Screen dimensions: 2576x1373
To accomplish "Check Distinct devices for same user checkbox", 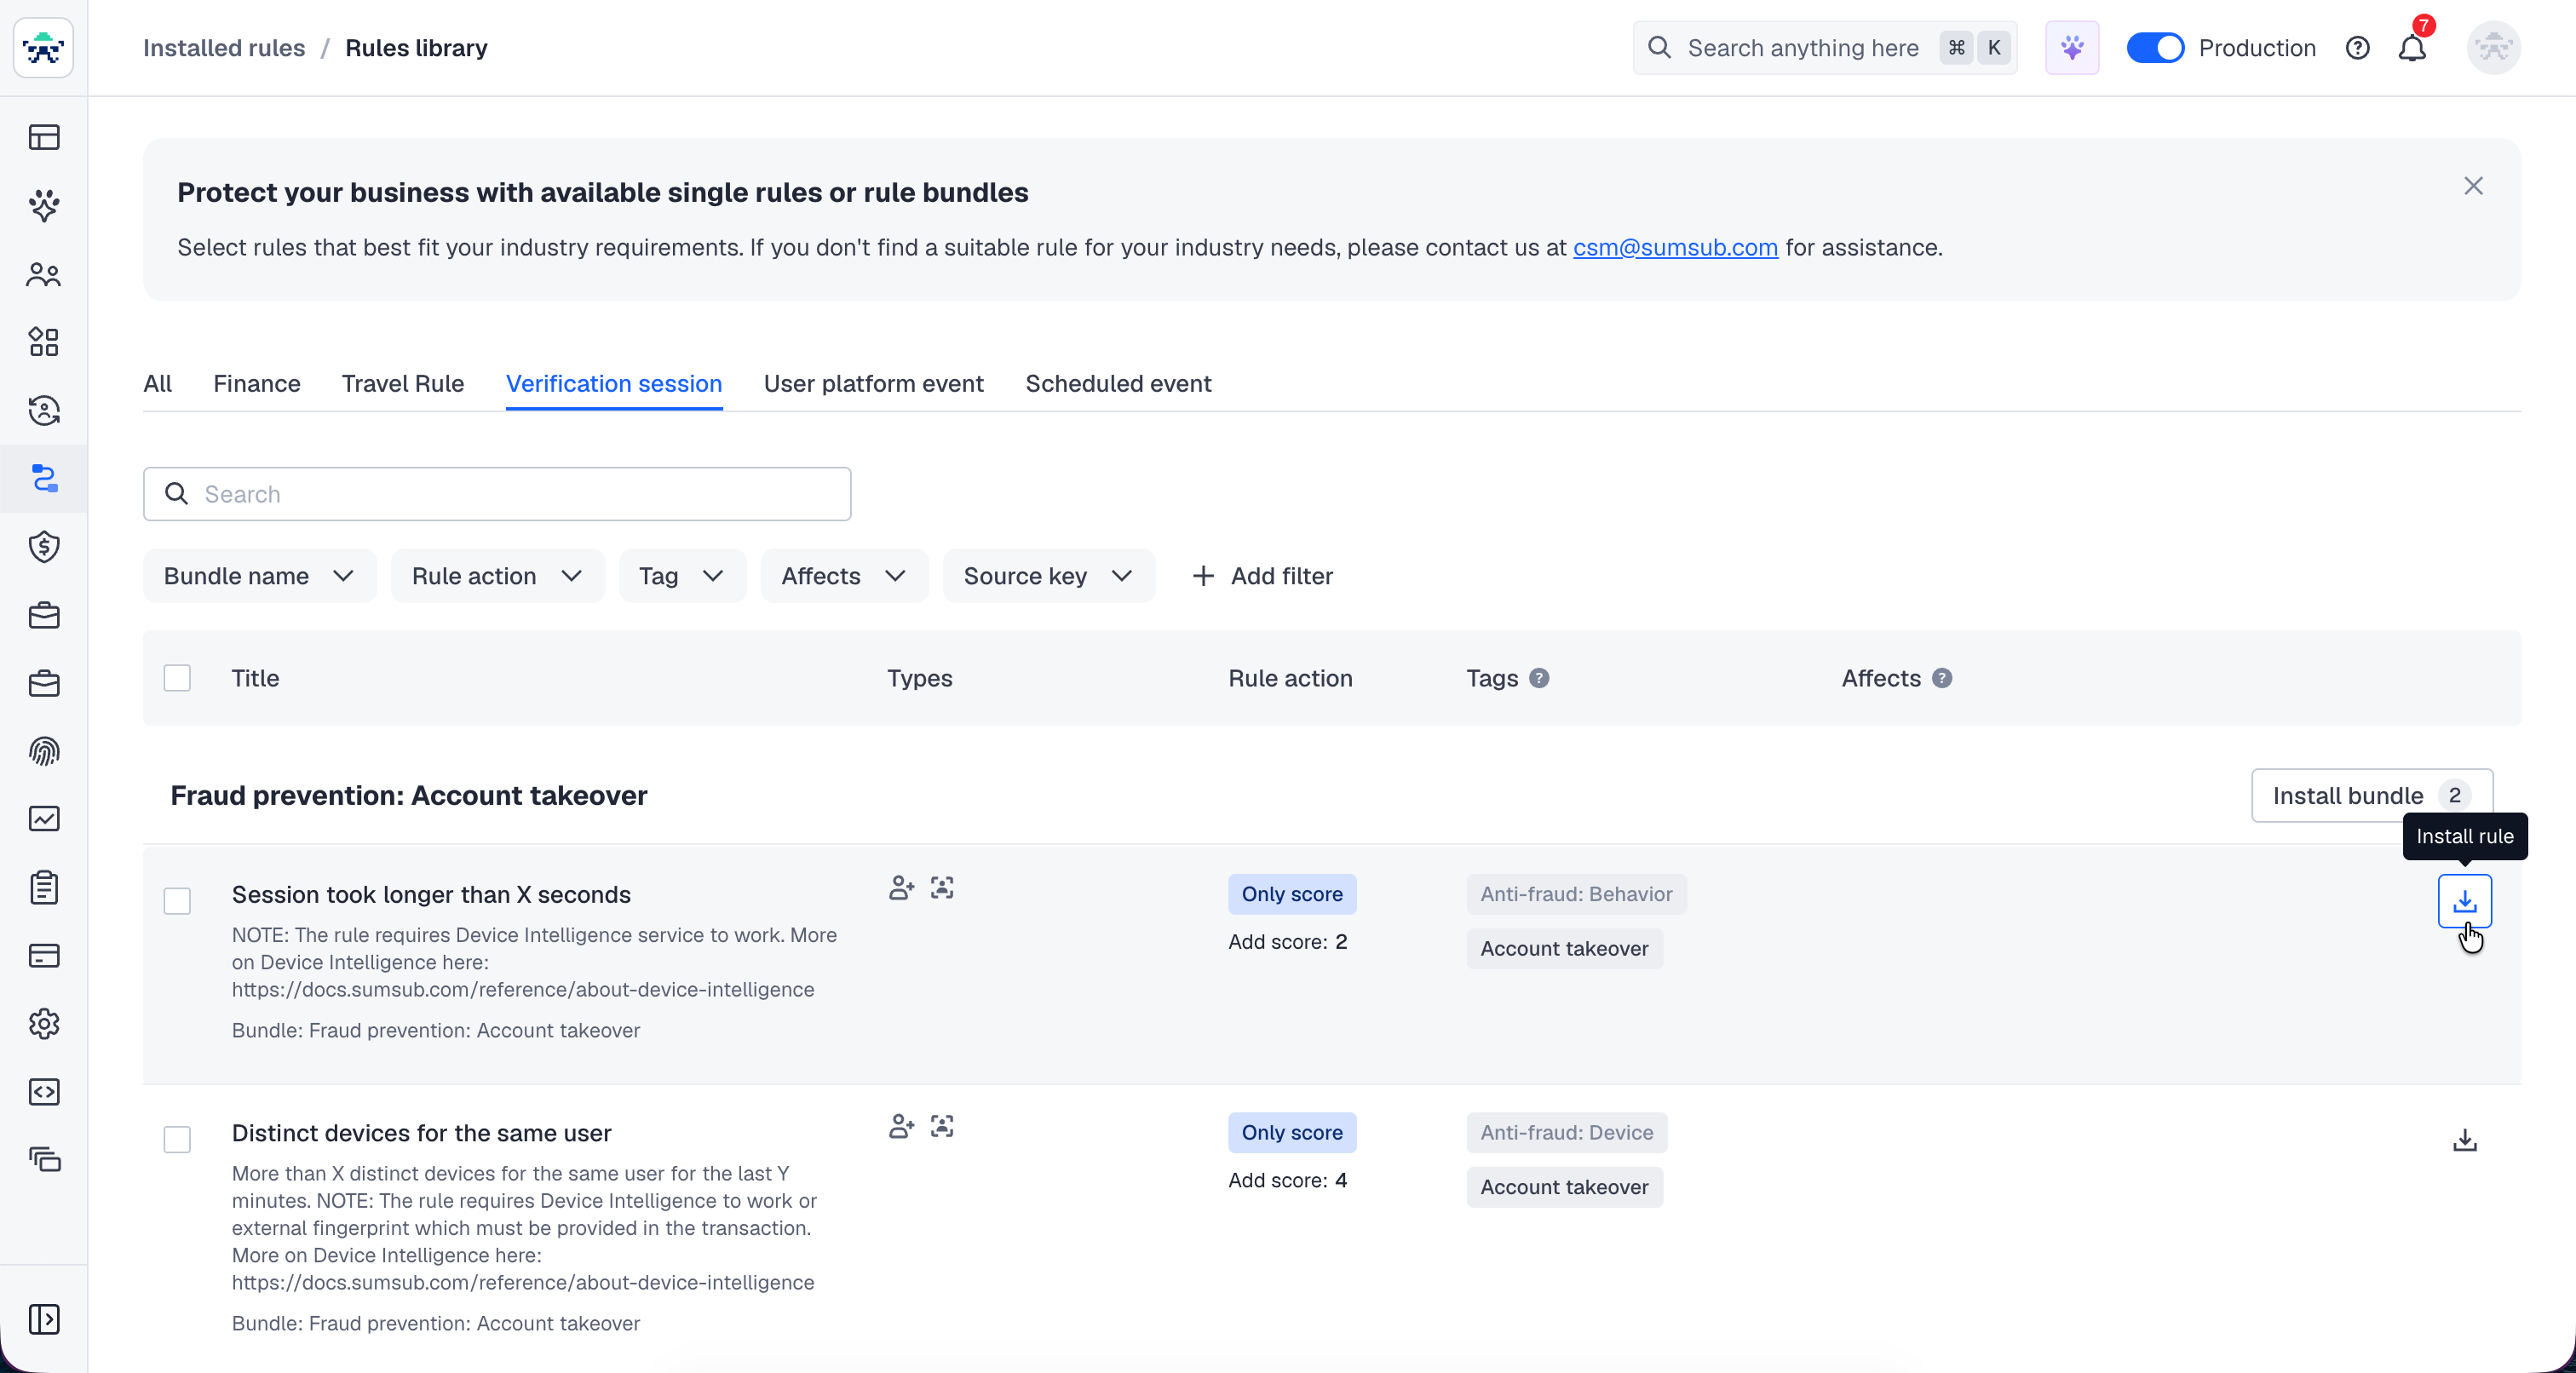I will 177,1139.
